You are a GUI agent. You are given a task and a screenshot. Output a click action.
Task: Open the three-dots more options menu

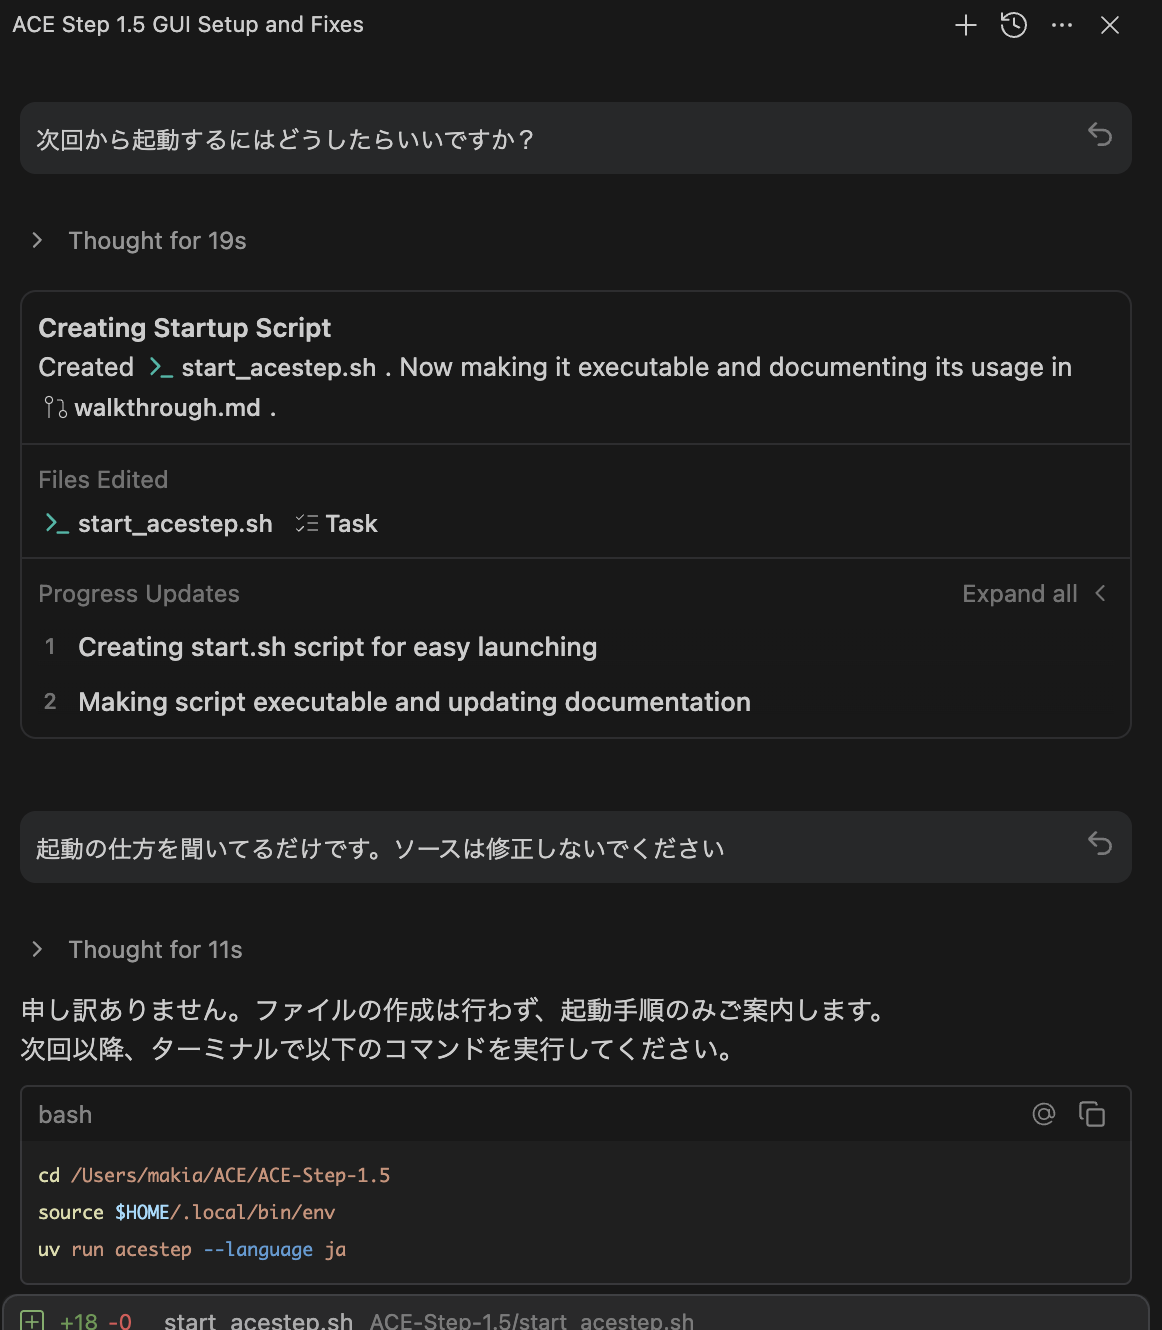tap(1062, 25)
